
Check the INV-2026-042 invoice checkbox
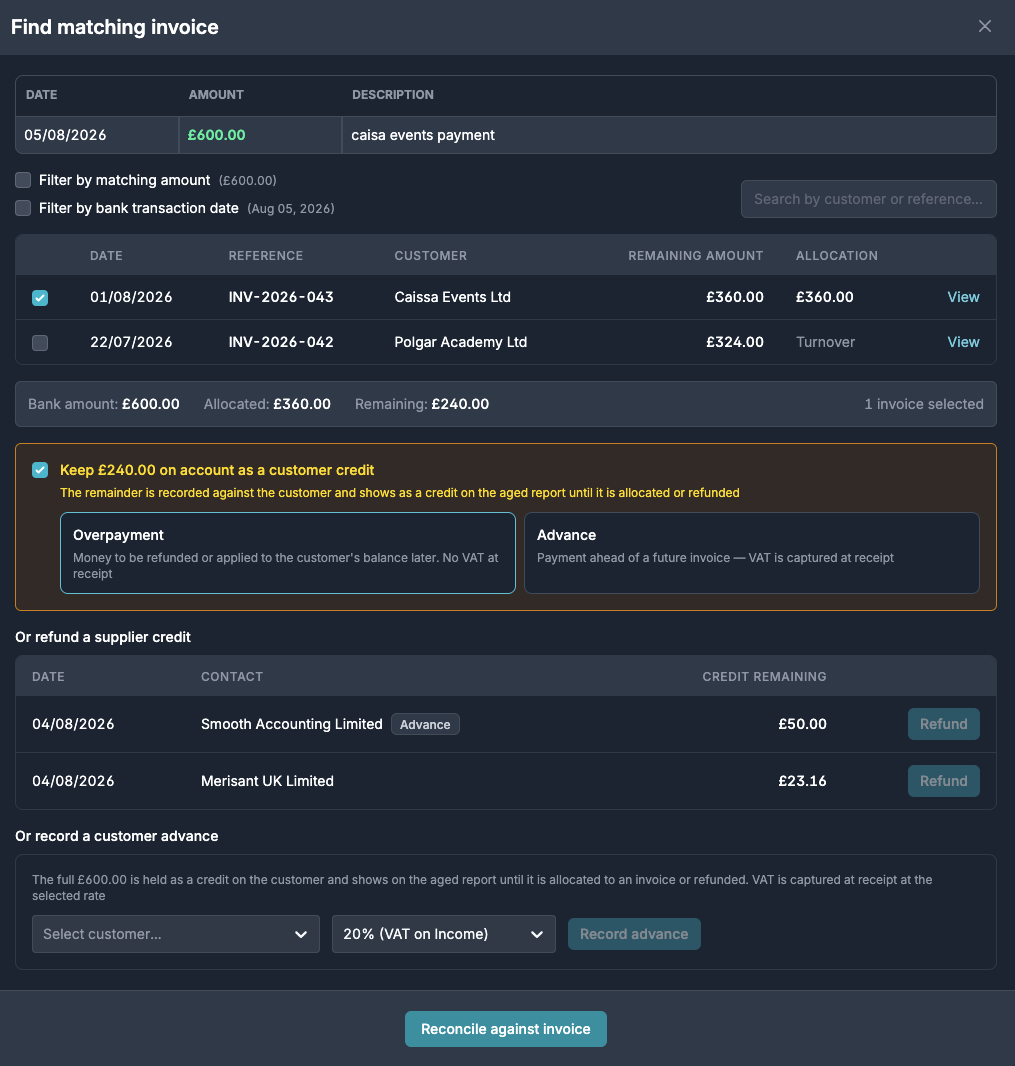tap(40, 343)
